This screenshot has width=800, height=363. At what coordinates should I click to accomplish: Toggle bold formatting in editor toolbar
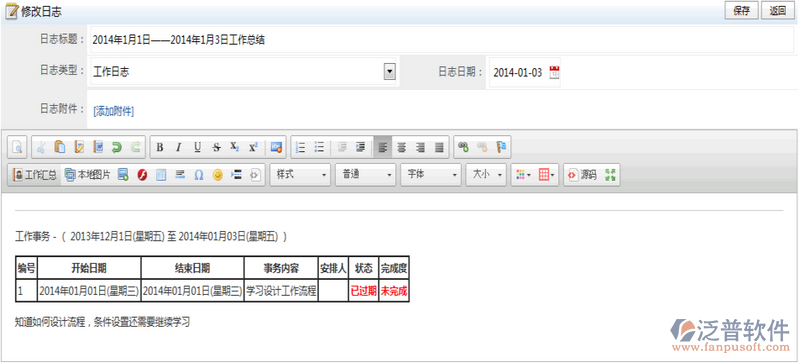[160, 148]
